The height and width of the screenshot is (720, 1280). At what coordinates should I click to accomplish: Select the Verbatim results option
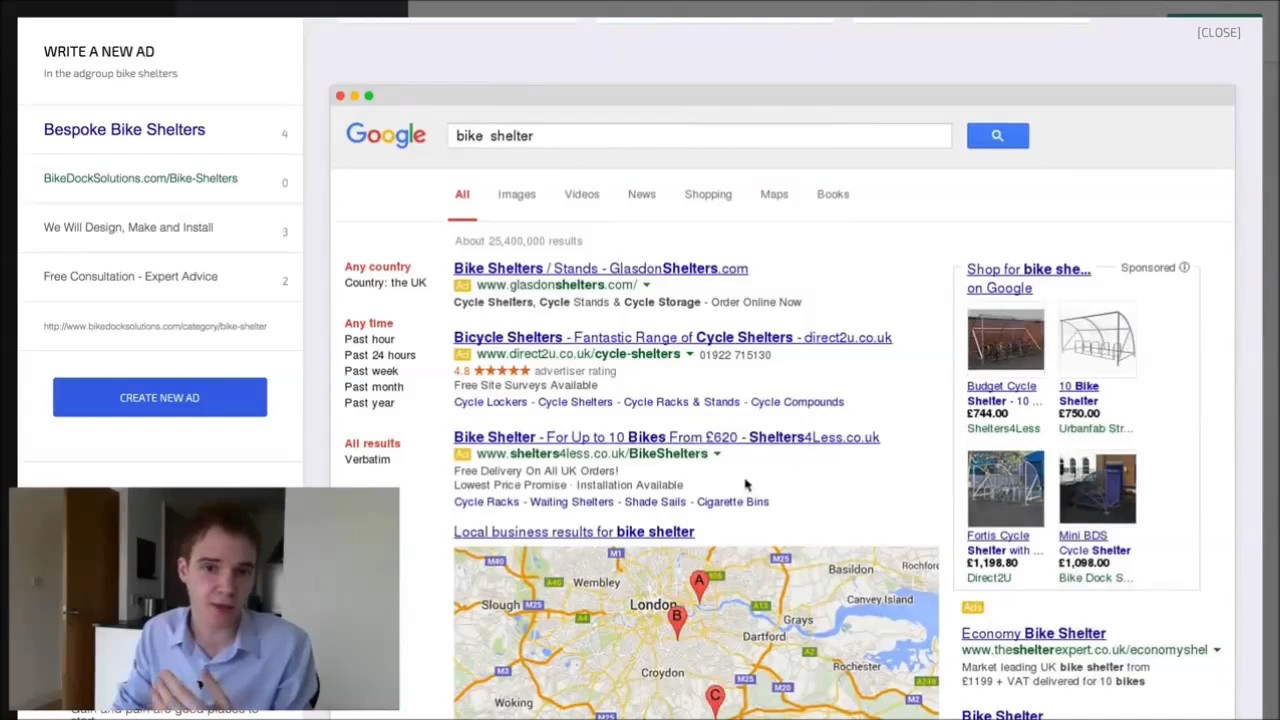tap(368, 459)
